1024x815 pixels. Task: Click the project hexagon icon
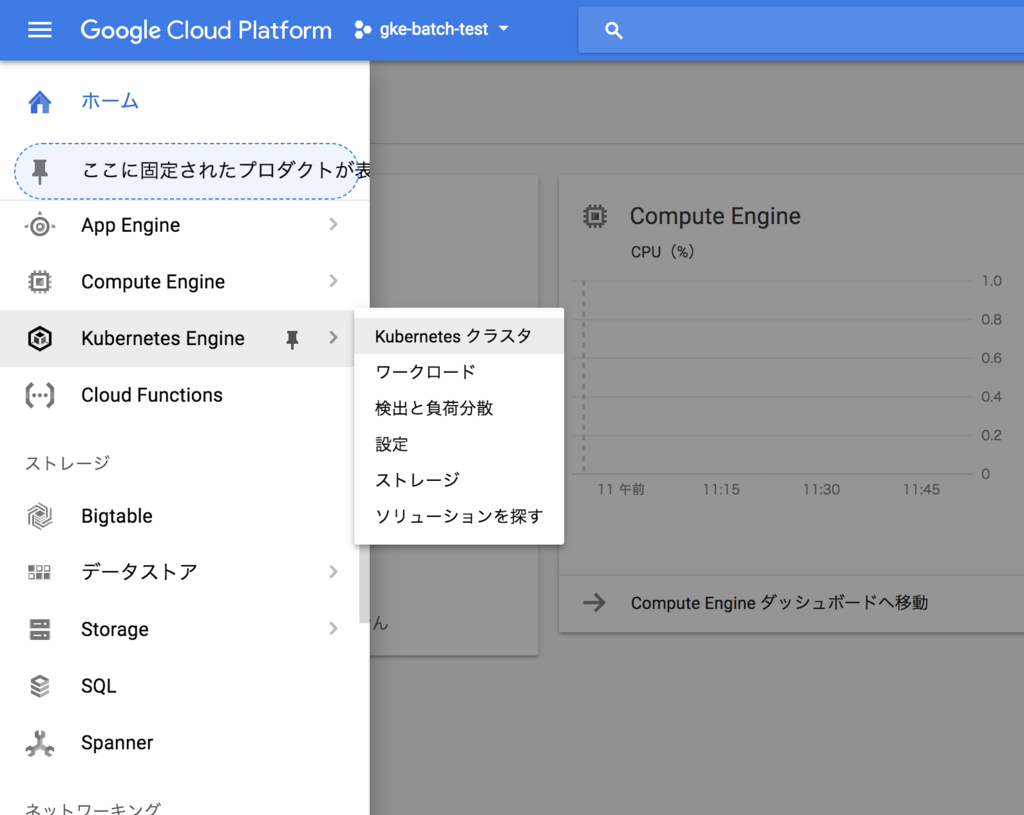coord(362,29)
